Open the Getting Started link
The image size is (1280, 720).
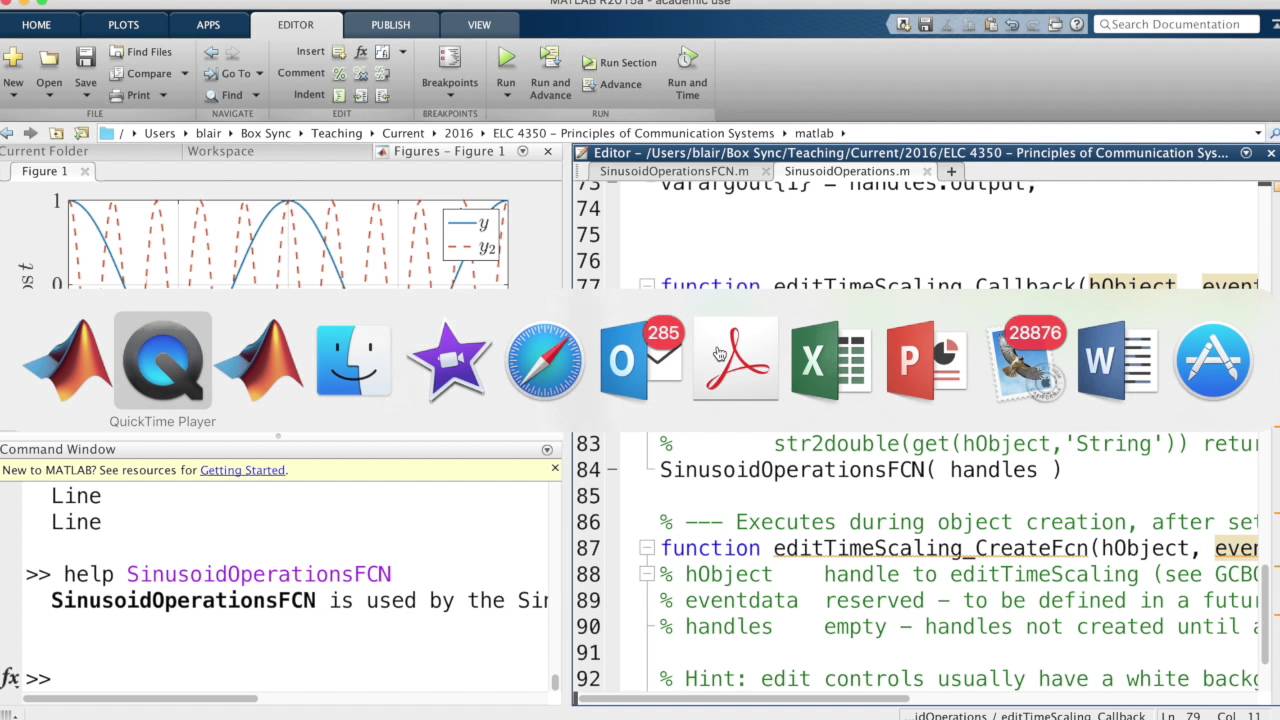(242, 470)
